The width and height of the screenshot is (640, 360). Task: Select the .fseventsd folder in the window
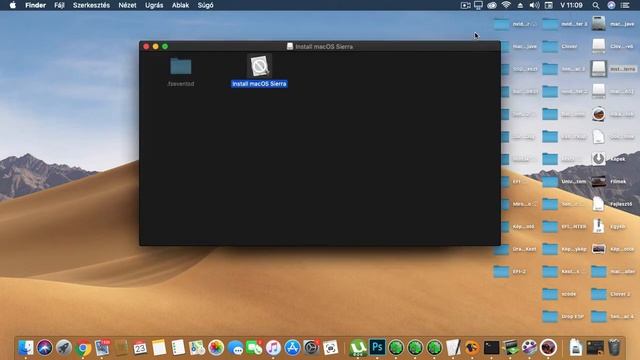coord(181,66)
